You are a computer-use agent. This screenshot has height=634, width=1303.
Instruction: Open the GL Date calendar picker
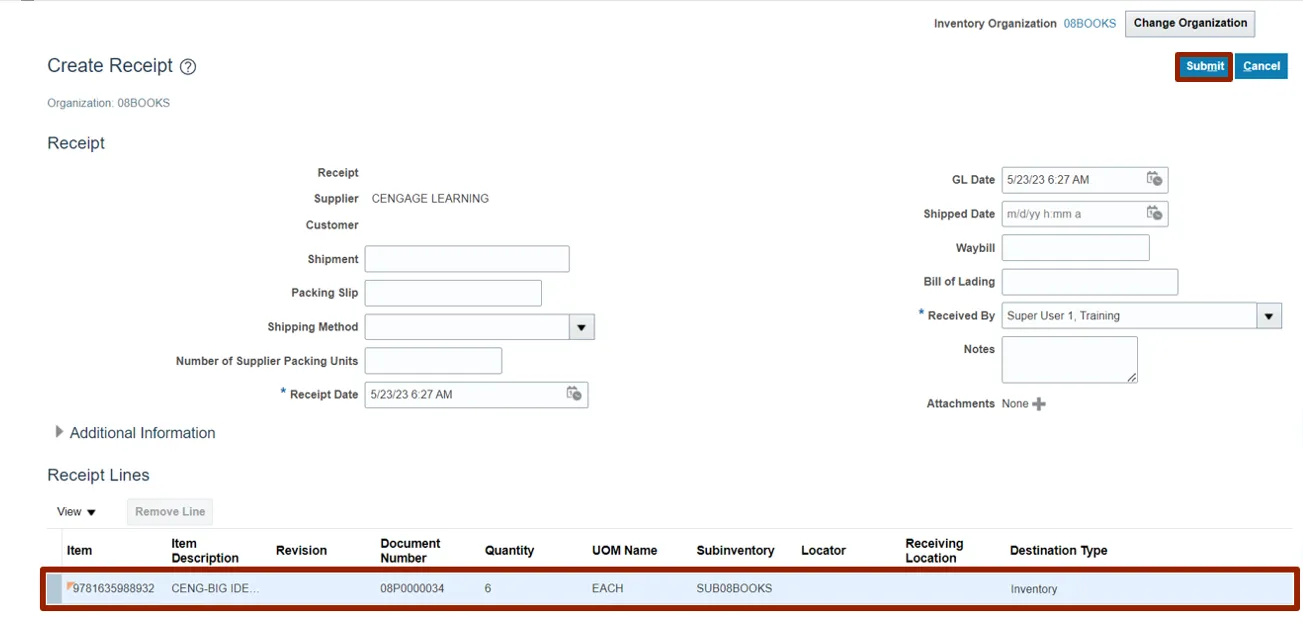tap(1154, 179)
